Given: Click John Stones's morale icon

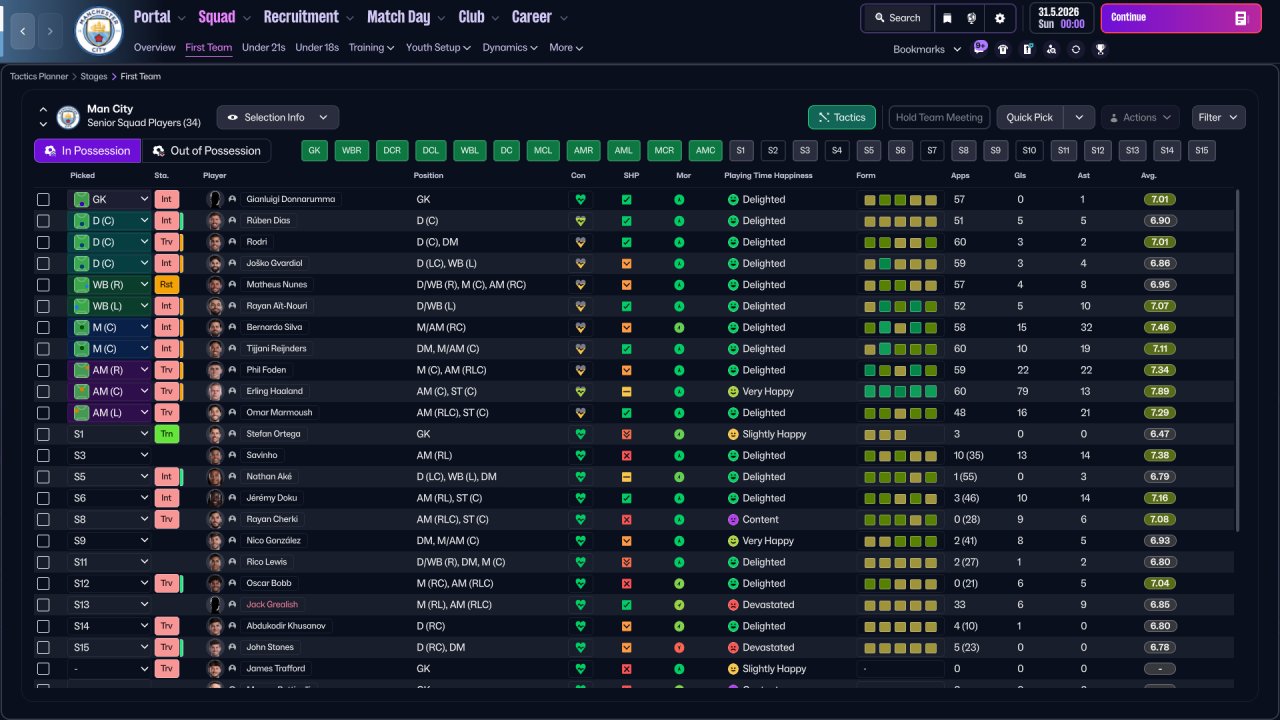Looking at the screenshot, I should (x=679, y=647).
